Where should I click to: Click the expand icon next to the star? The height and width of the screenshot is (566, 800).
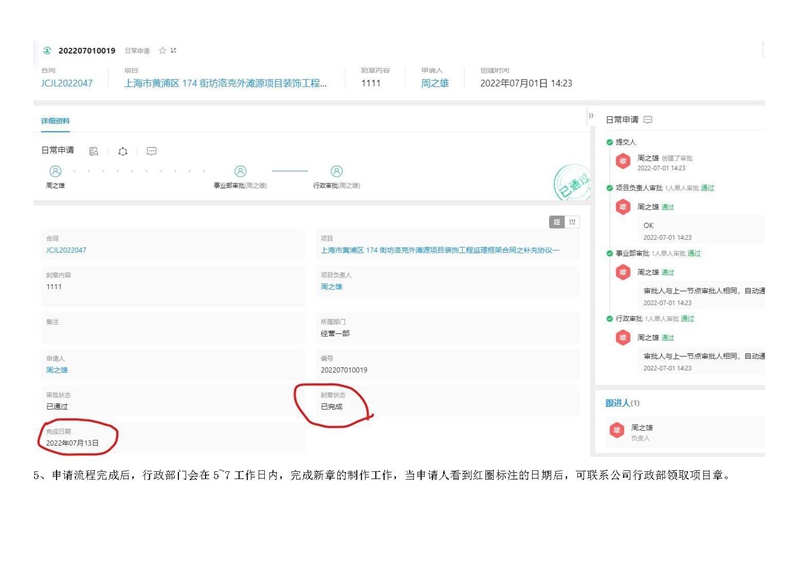[173, 50]
